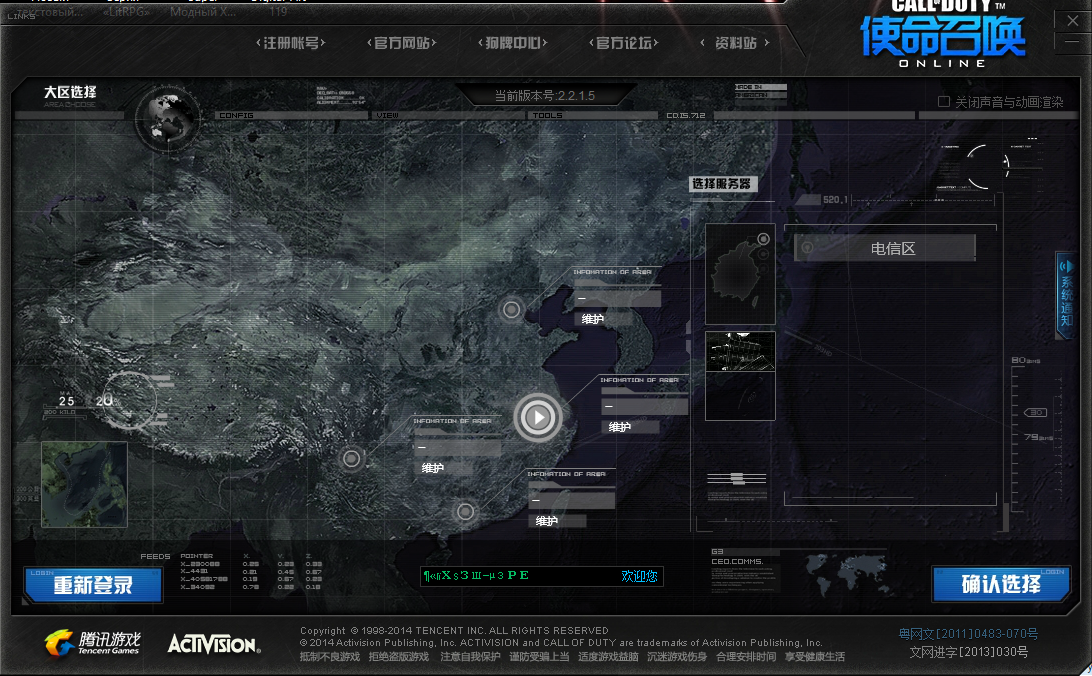This screenshot has height=676, width=1092.
Task: Click the 520.1 readout
Action: pos(836,199)
